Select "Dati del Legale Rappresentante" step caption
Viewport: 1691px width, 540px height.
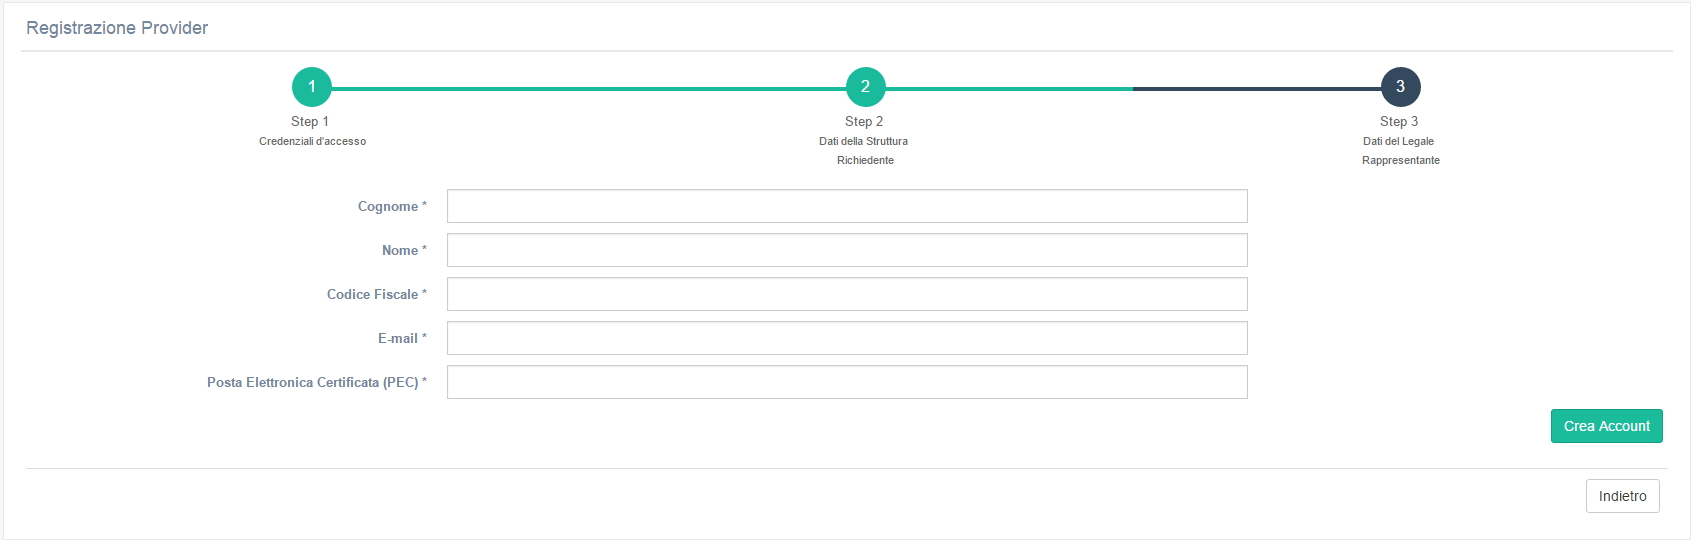pos(1400,150)
